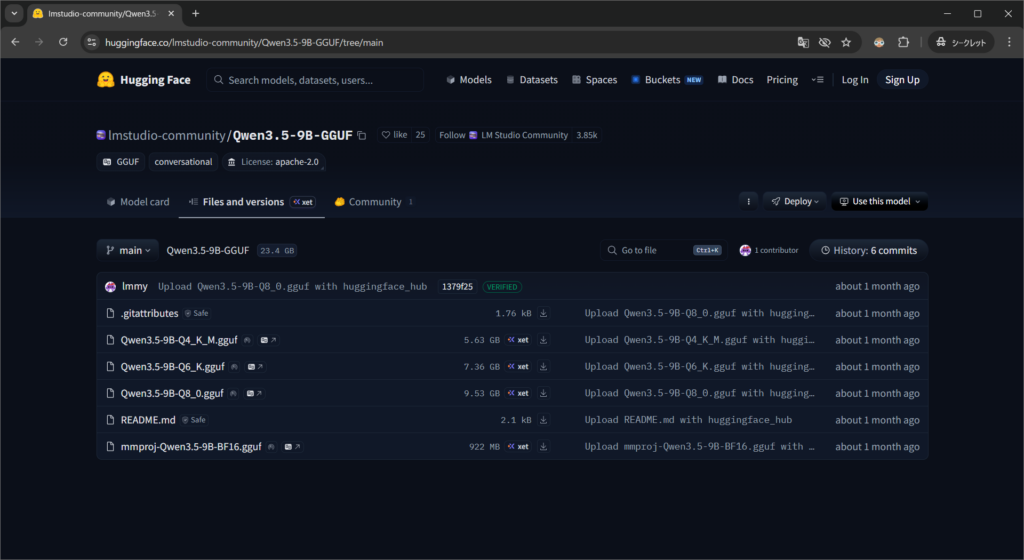Click the xet badge on the Q8_0.gguf row
The height and width of the screenshot is (560, 1024).
click(518, 394)
